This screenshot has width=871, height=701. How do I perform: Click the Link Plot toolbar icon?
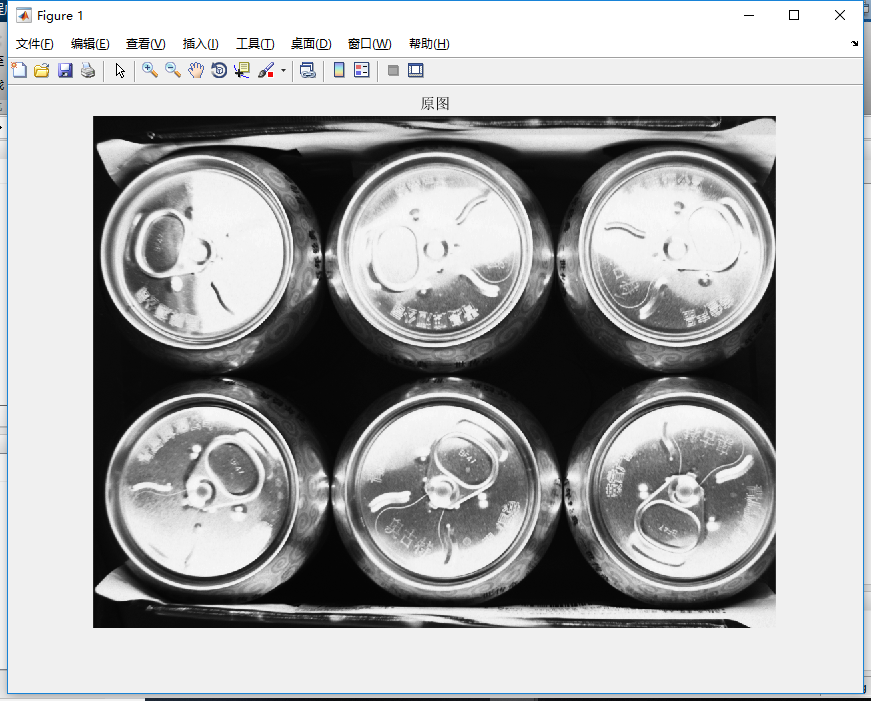click(x=308, y=71)
